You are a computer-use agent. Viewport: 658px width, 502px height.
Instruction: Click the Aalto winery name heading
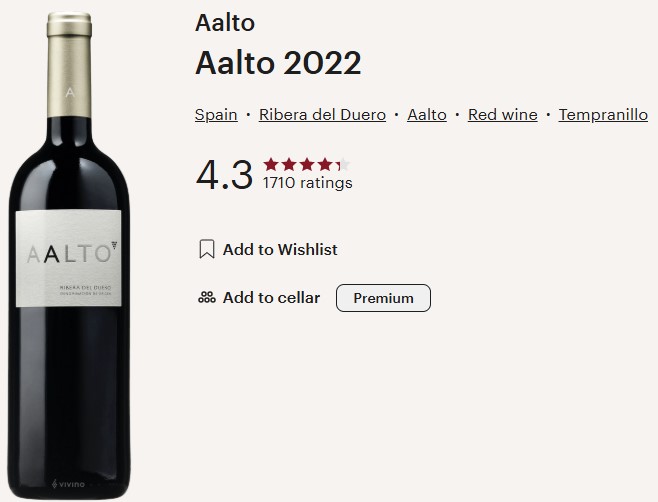(225, 23)
